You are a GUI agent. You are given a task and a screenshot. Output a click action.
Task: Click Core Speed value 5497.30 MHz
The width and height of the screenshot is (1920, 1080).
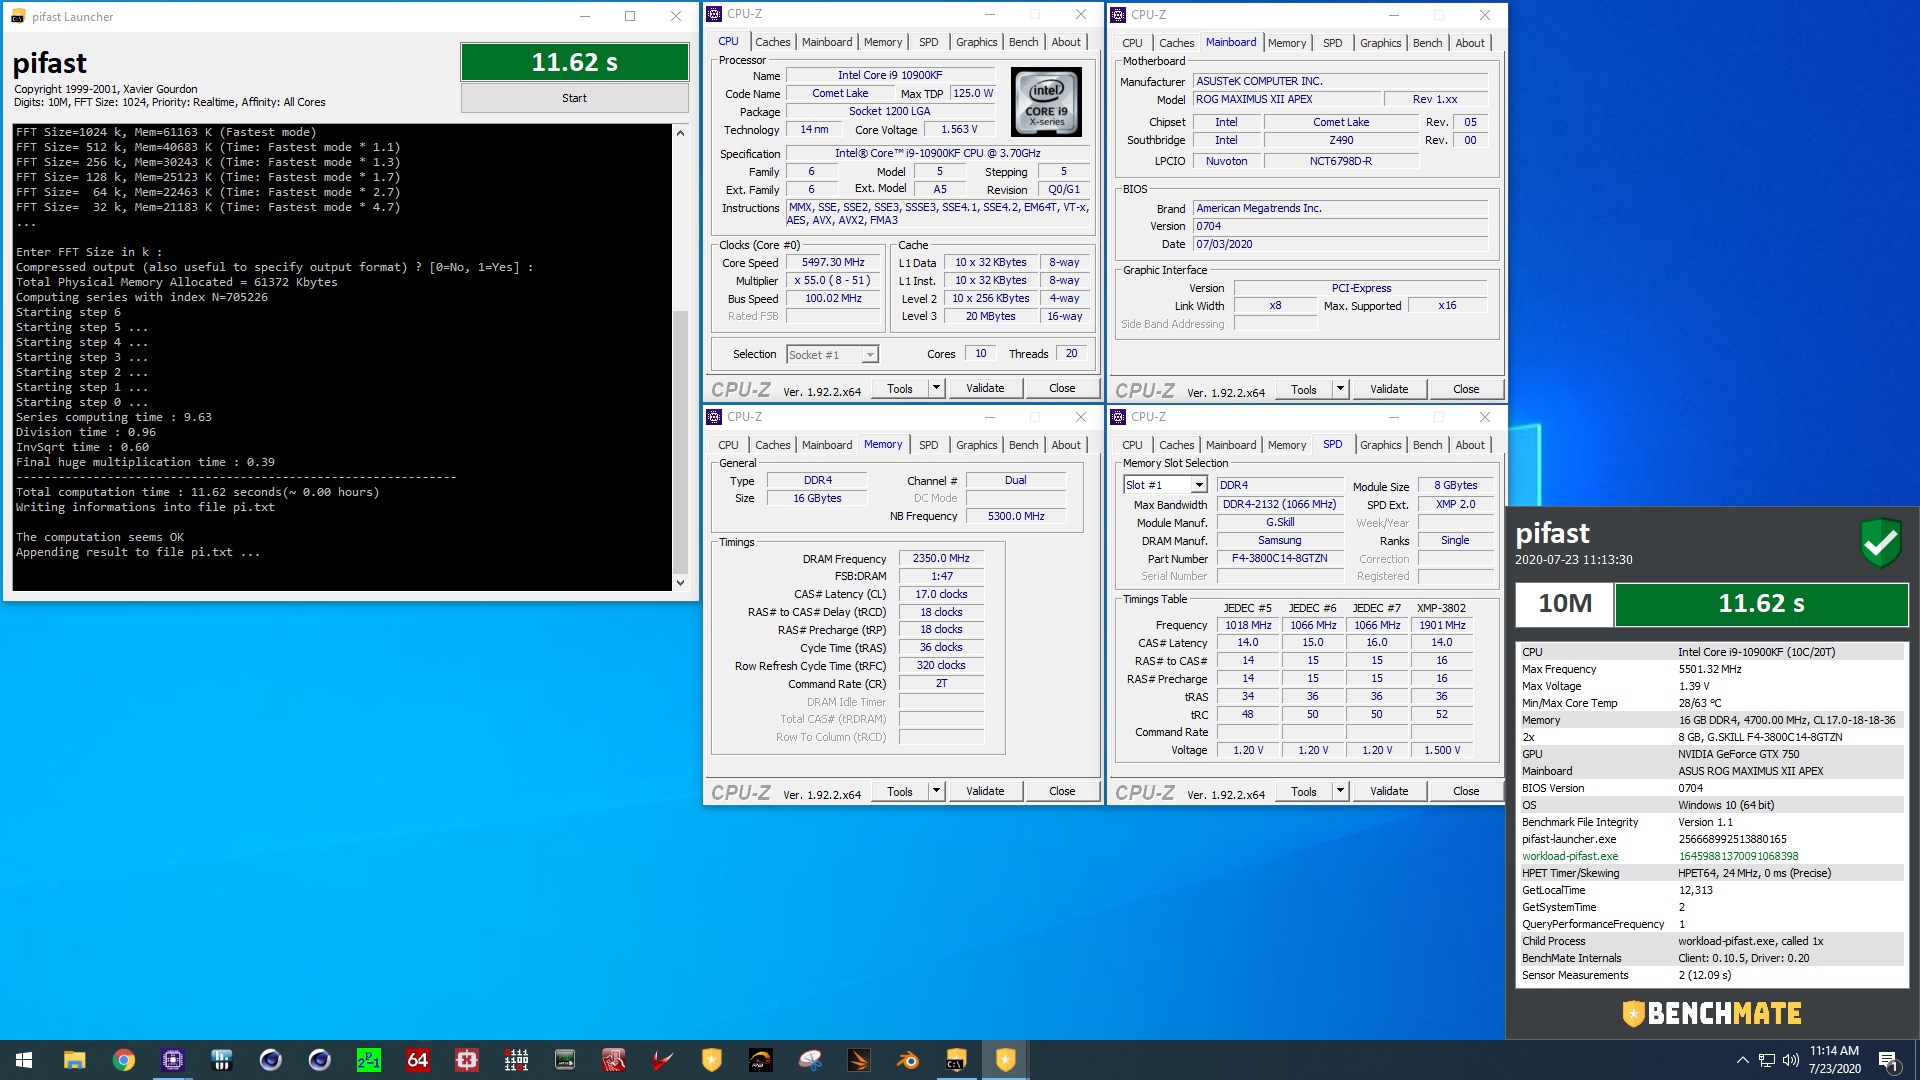833,262
